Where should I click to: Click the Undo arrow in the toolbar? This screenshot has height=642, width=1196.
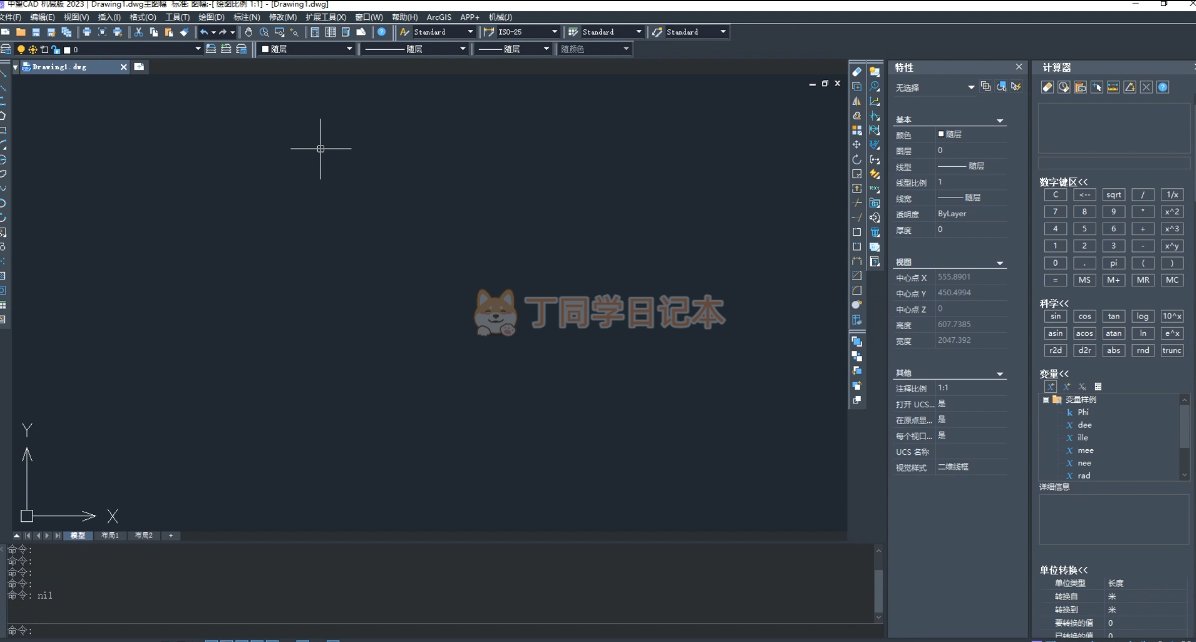pyautogui.click(x=203, y=32)
